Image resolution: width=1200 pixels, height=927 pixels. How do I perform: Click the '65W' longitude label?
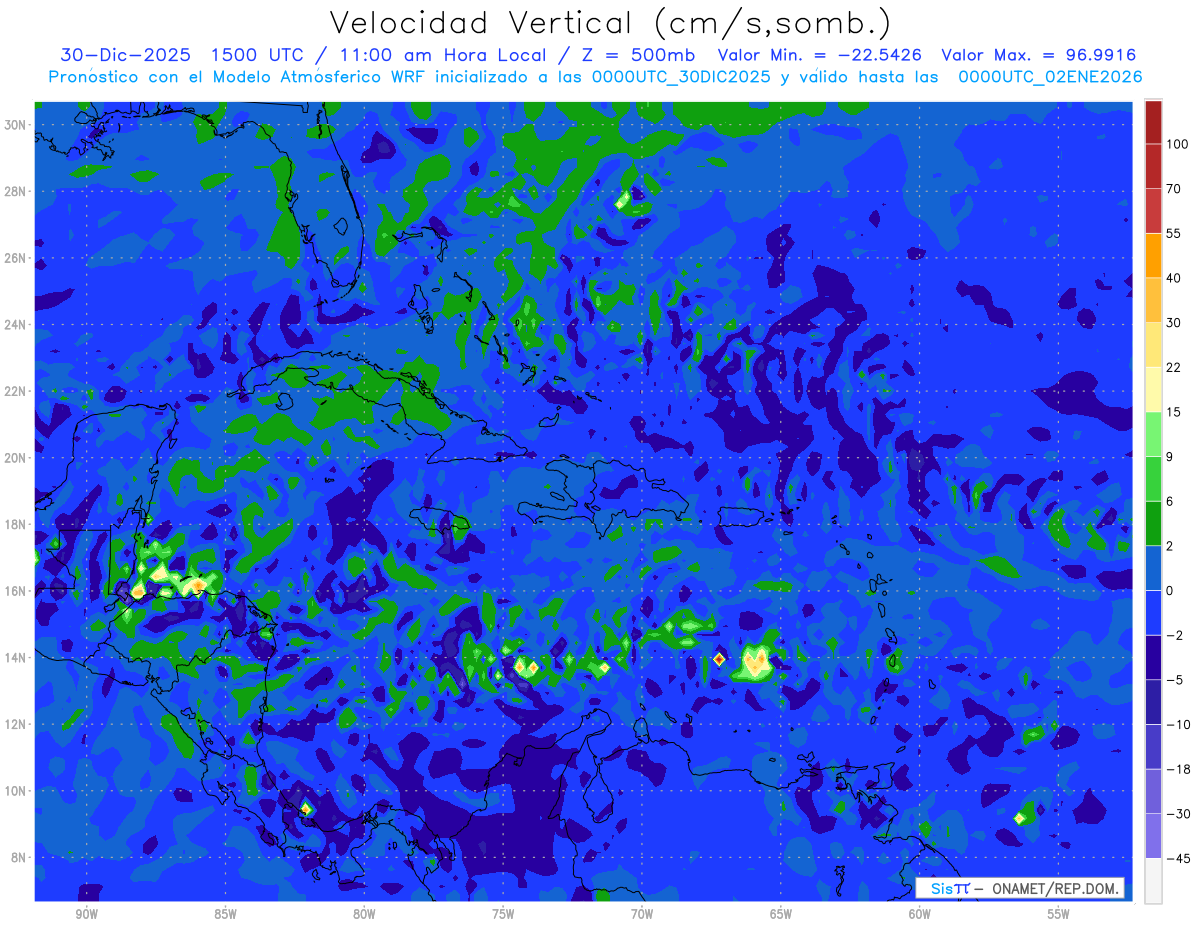[781, 914]
